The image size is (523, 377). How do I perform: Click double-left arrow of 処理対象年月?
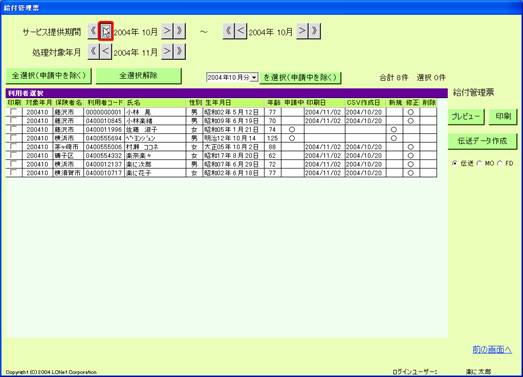pos(94,52)
